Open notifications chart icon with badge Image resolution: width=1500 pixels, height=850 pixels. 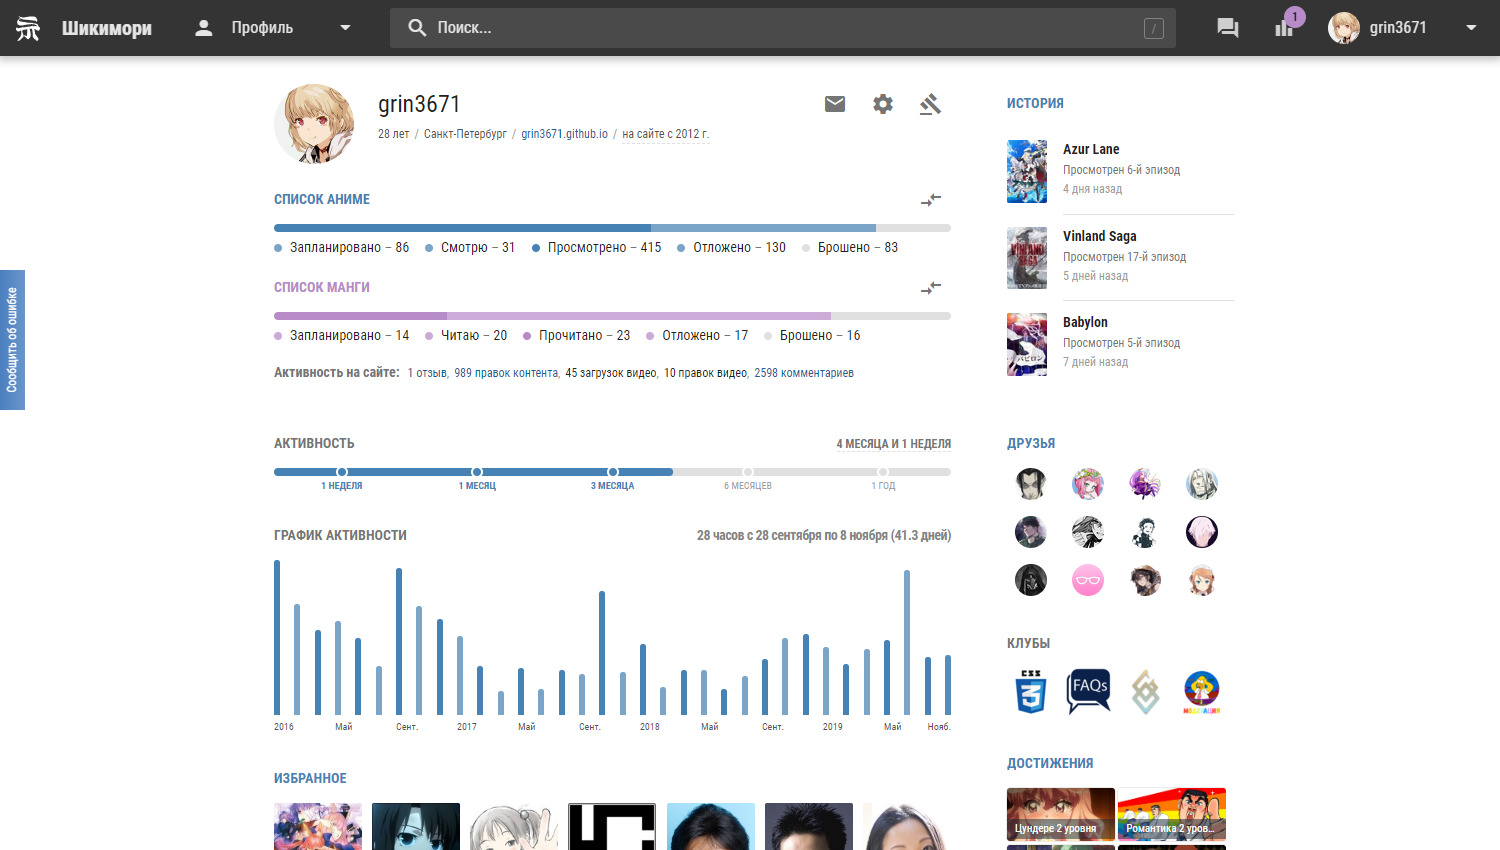click(1285, 27)
